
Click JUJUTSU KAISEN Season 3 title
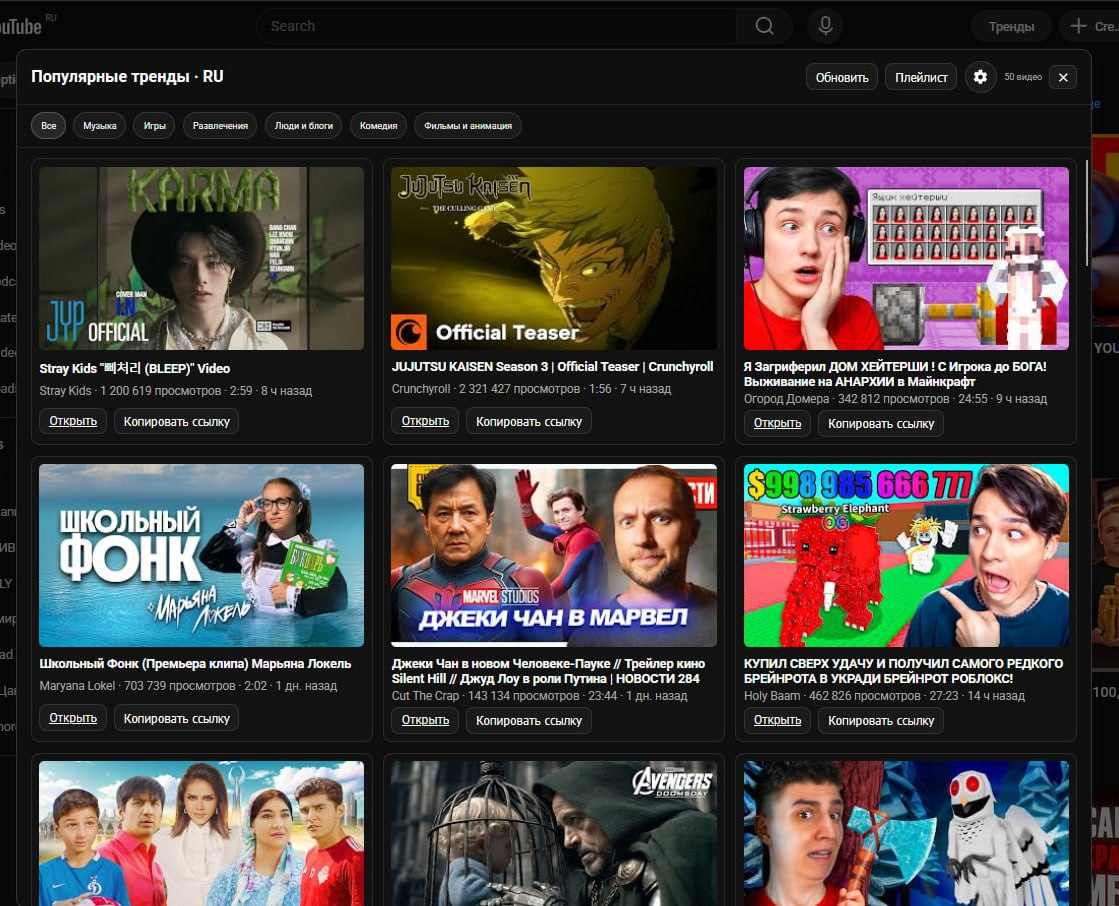[552, 366]
